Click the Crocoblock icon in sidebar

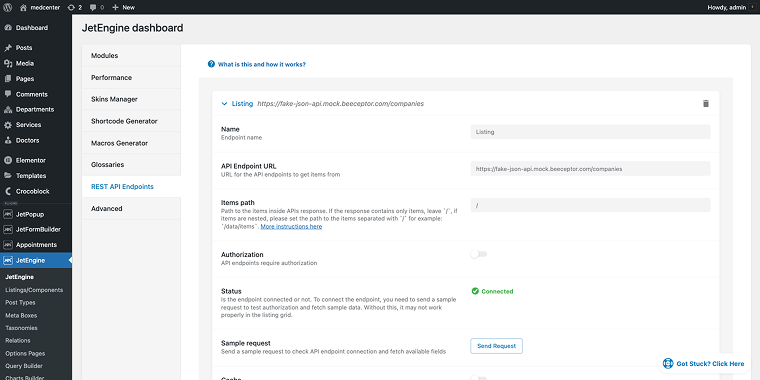coord(8,191)
